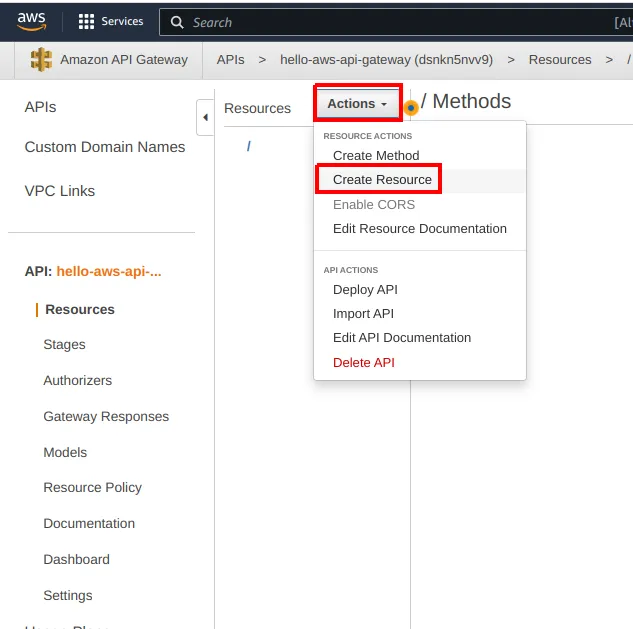
Task: Open the Actions dropdown button
Action: click(x=357, y=103)
